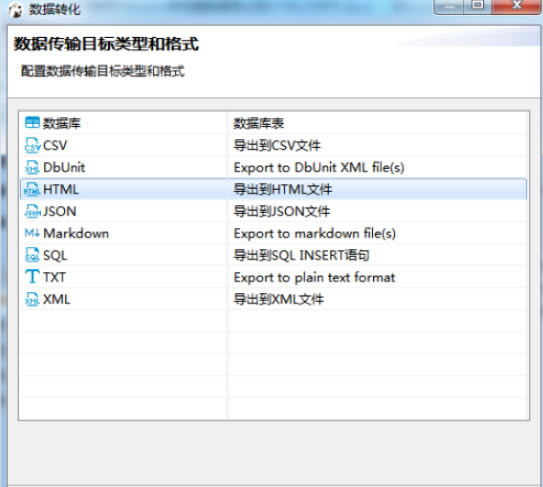Click the 导出到HTML文件 description

coord(283,189)
